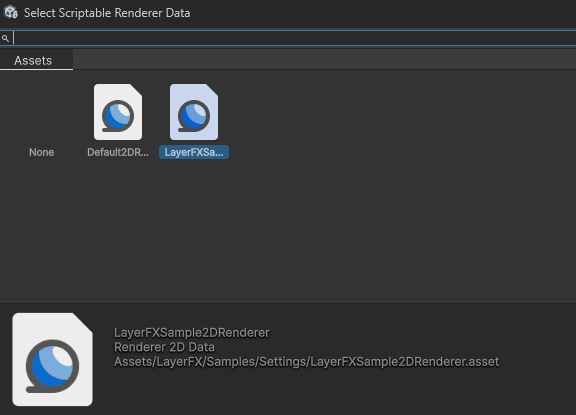Click the Renderer 2D Data type text

coord(164,347)
